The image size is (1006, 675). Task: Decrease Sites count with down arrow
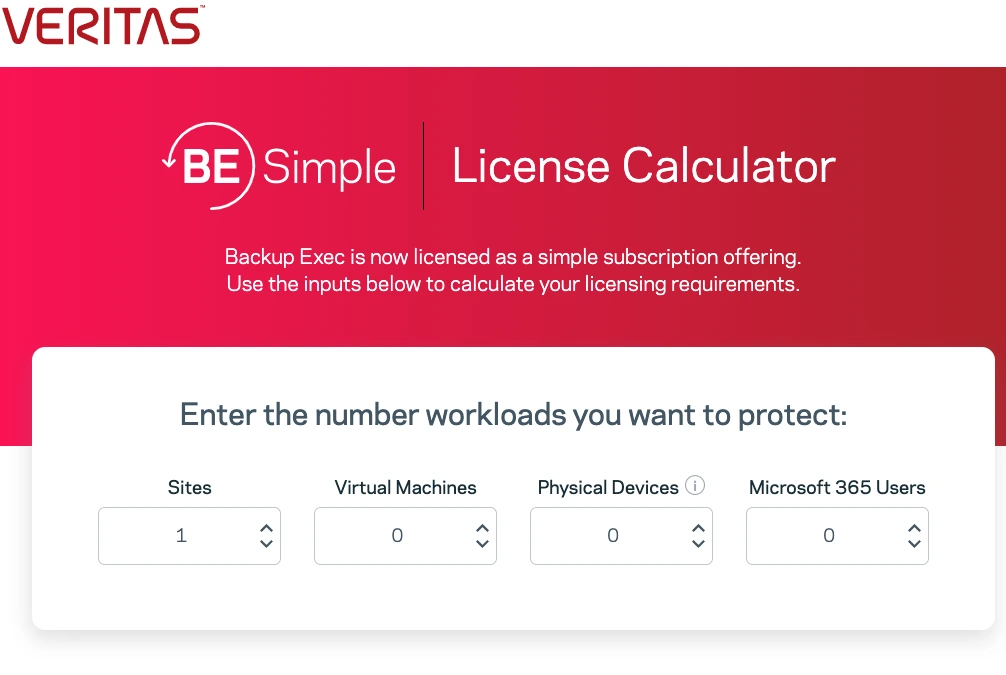[x=266, y=543]
